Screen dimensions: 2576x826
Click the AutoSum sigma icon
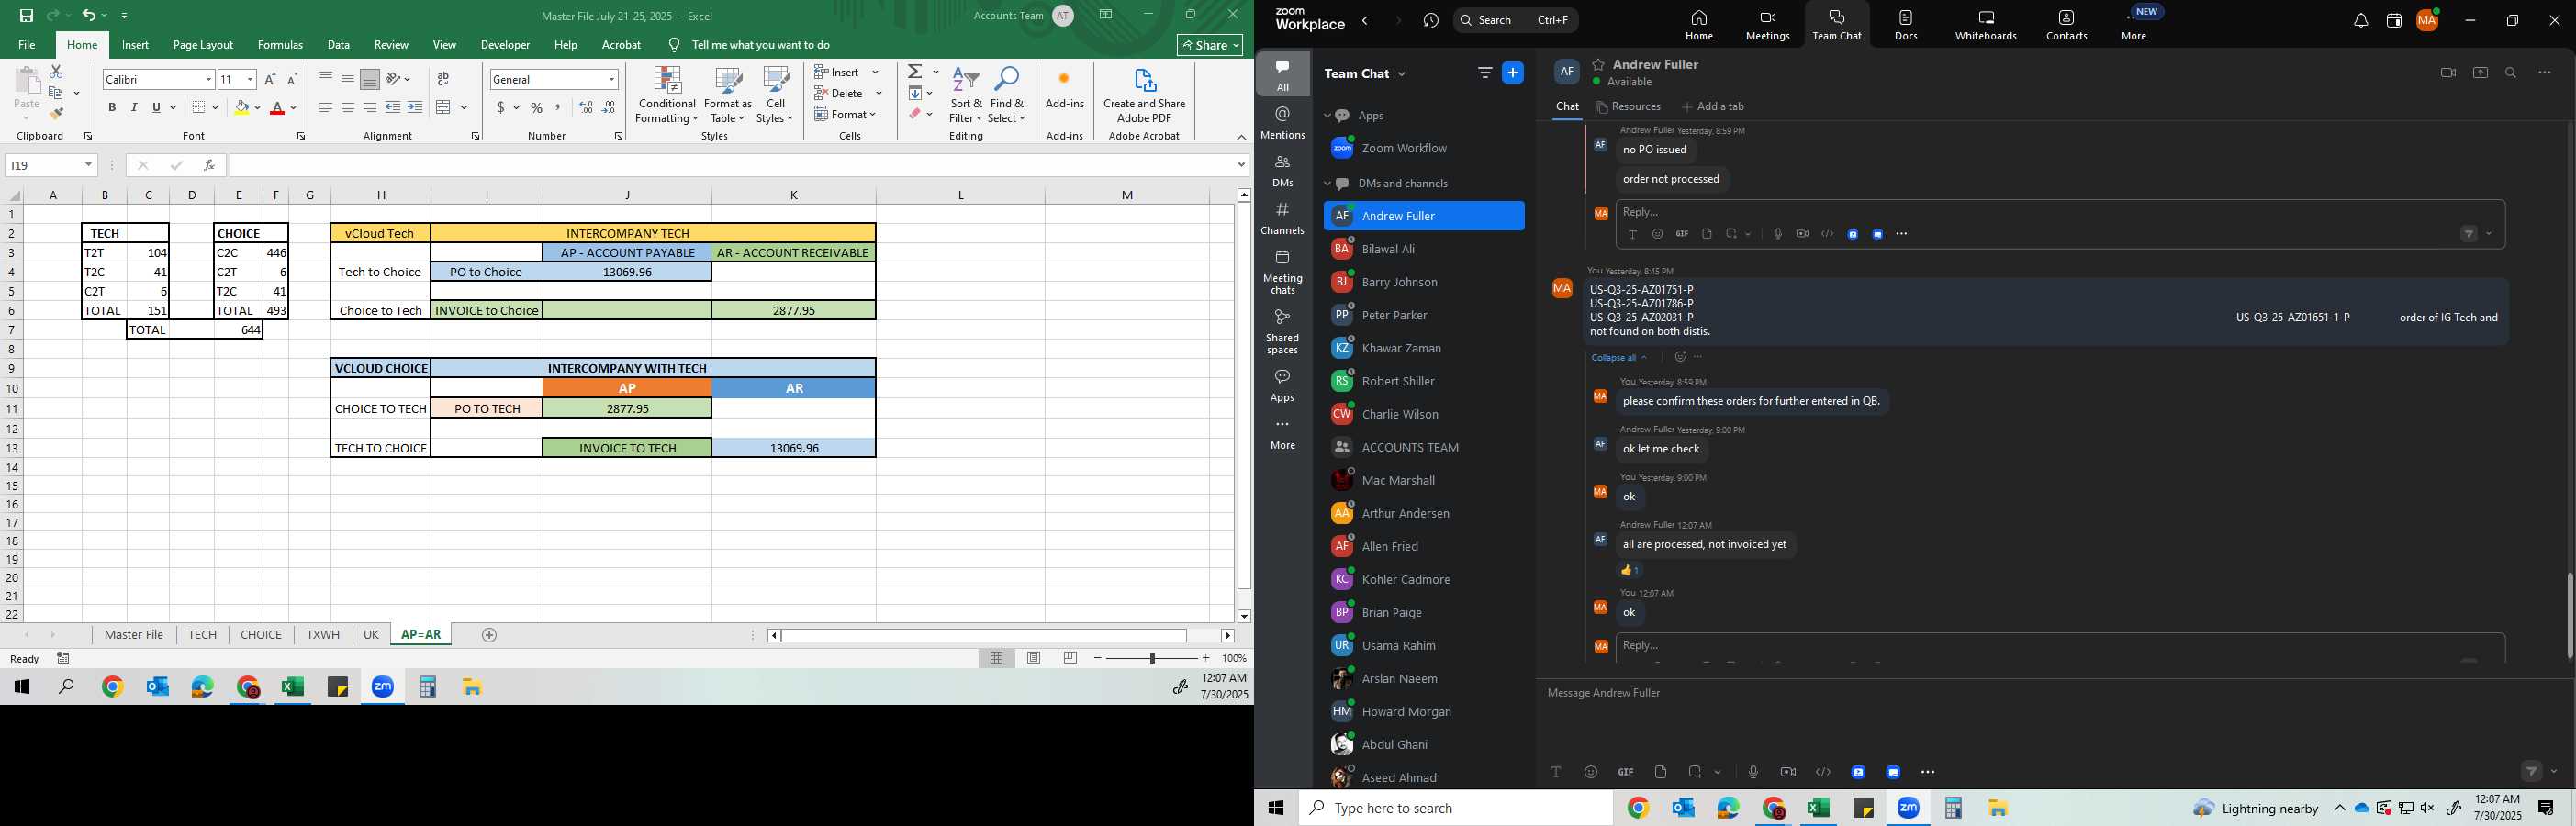coord(915,72)
